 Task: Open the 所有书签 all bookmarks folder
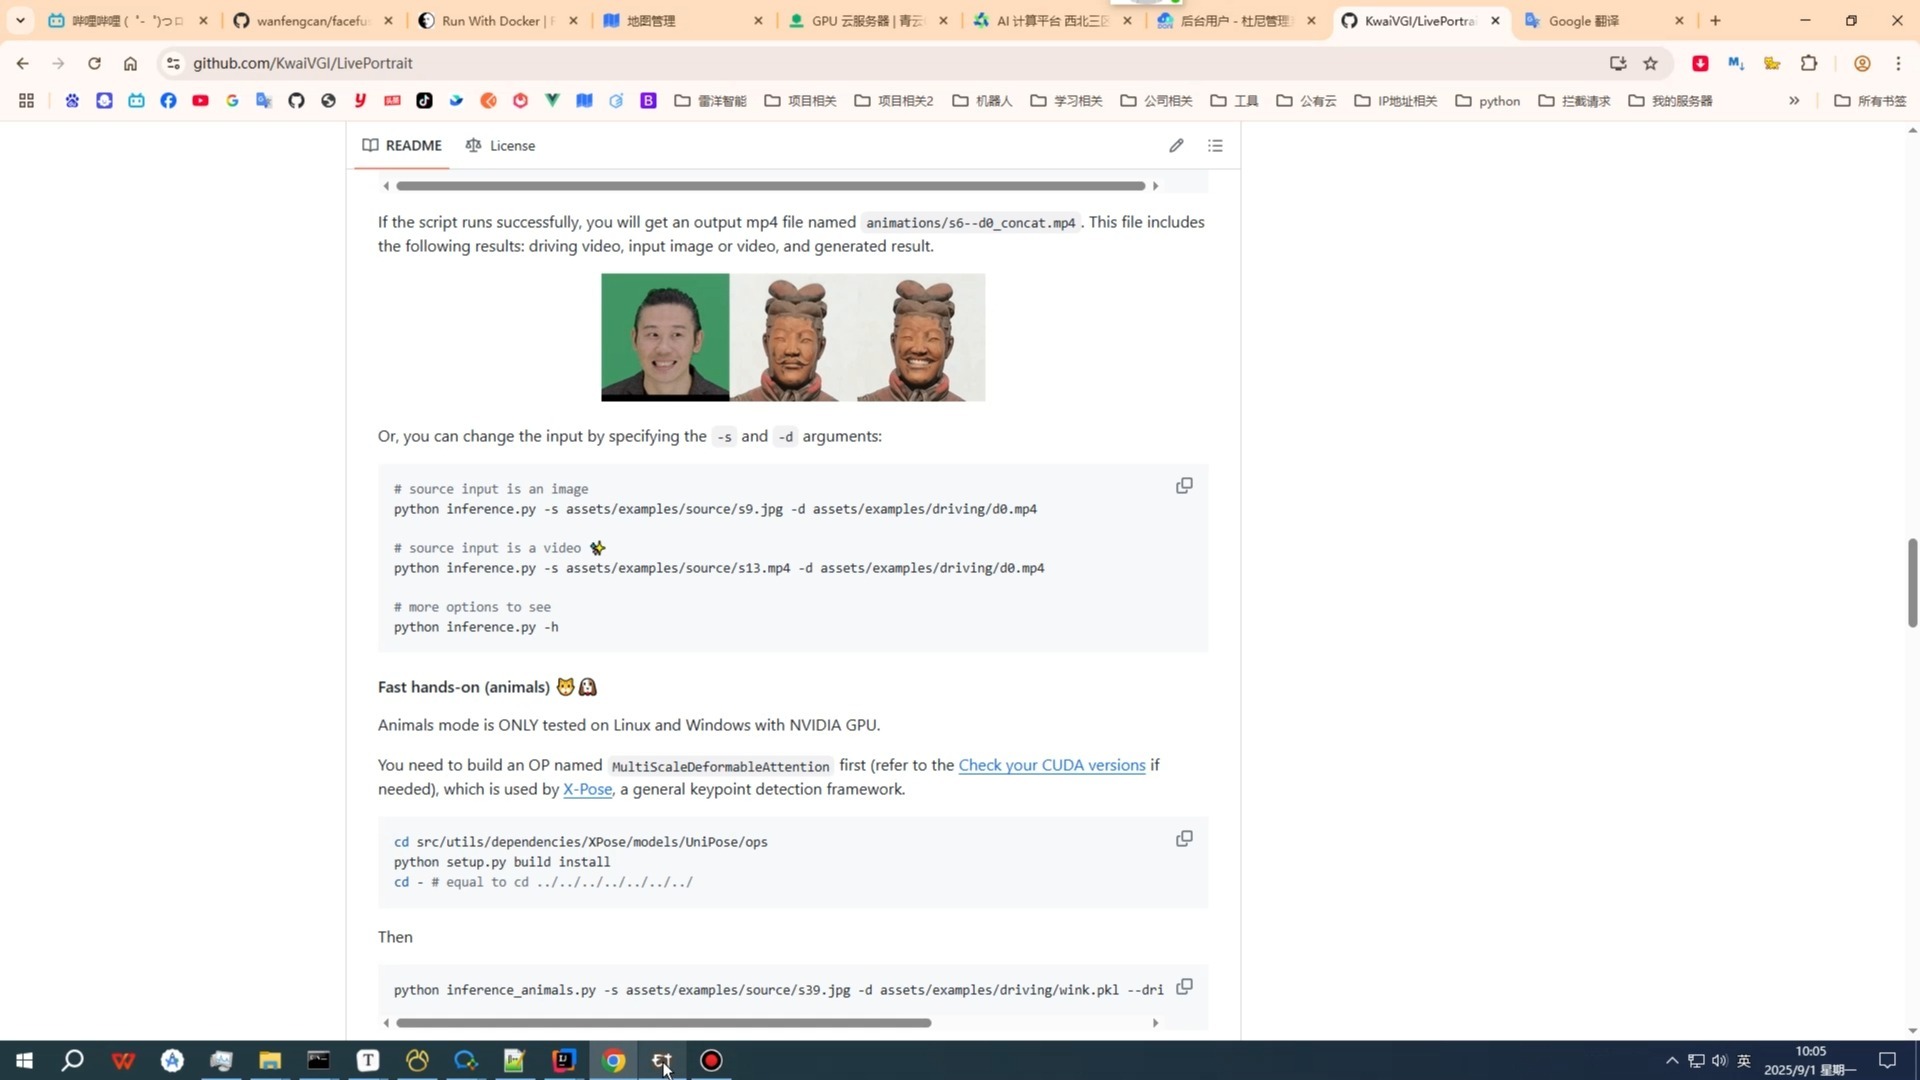(x=1870, y=101)
